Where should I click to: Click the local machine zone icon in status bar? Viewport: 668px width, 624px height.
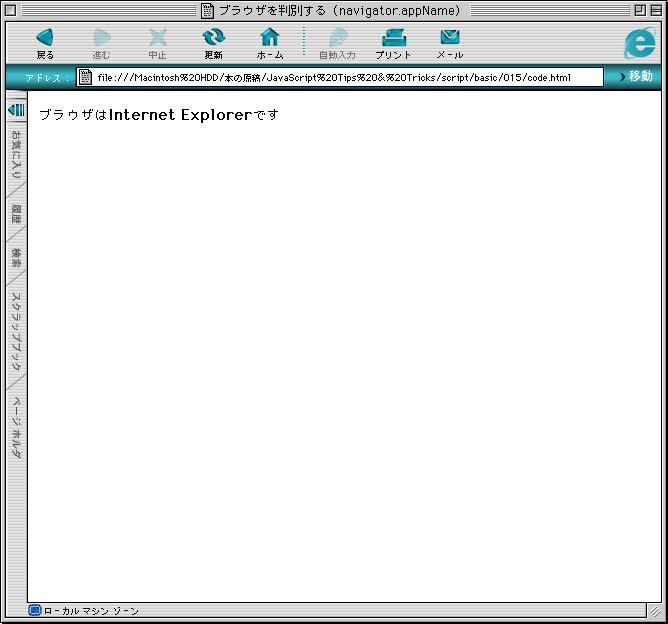pyautogui.click(x=35, y=610)
